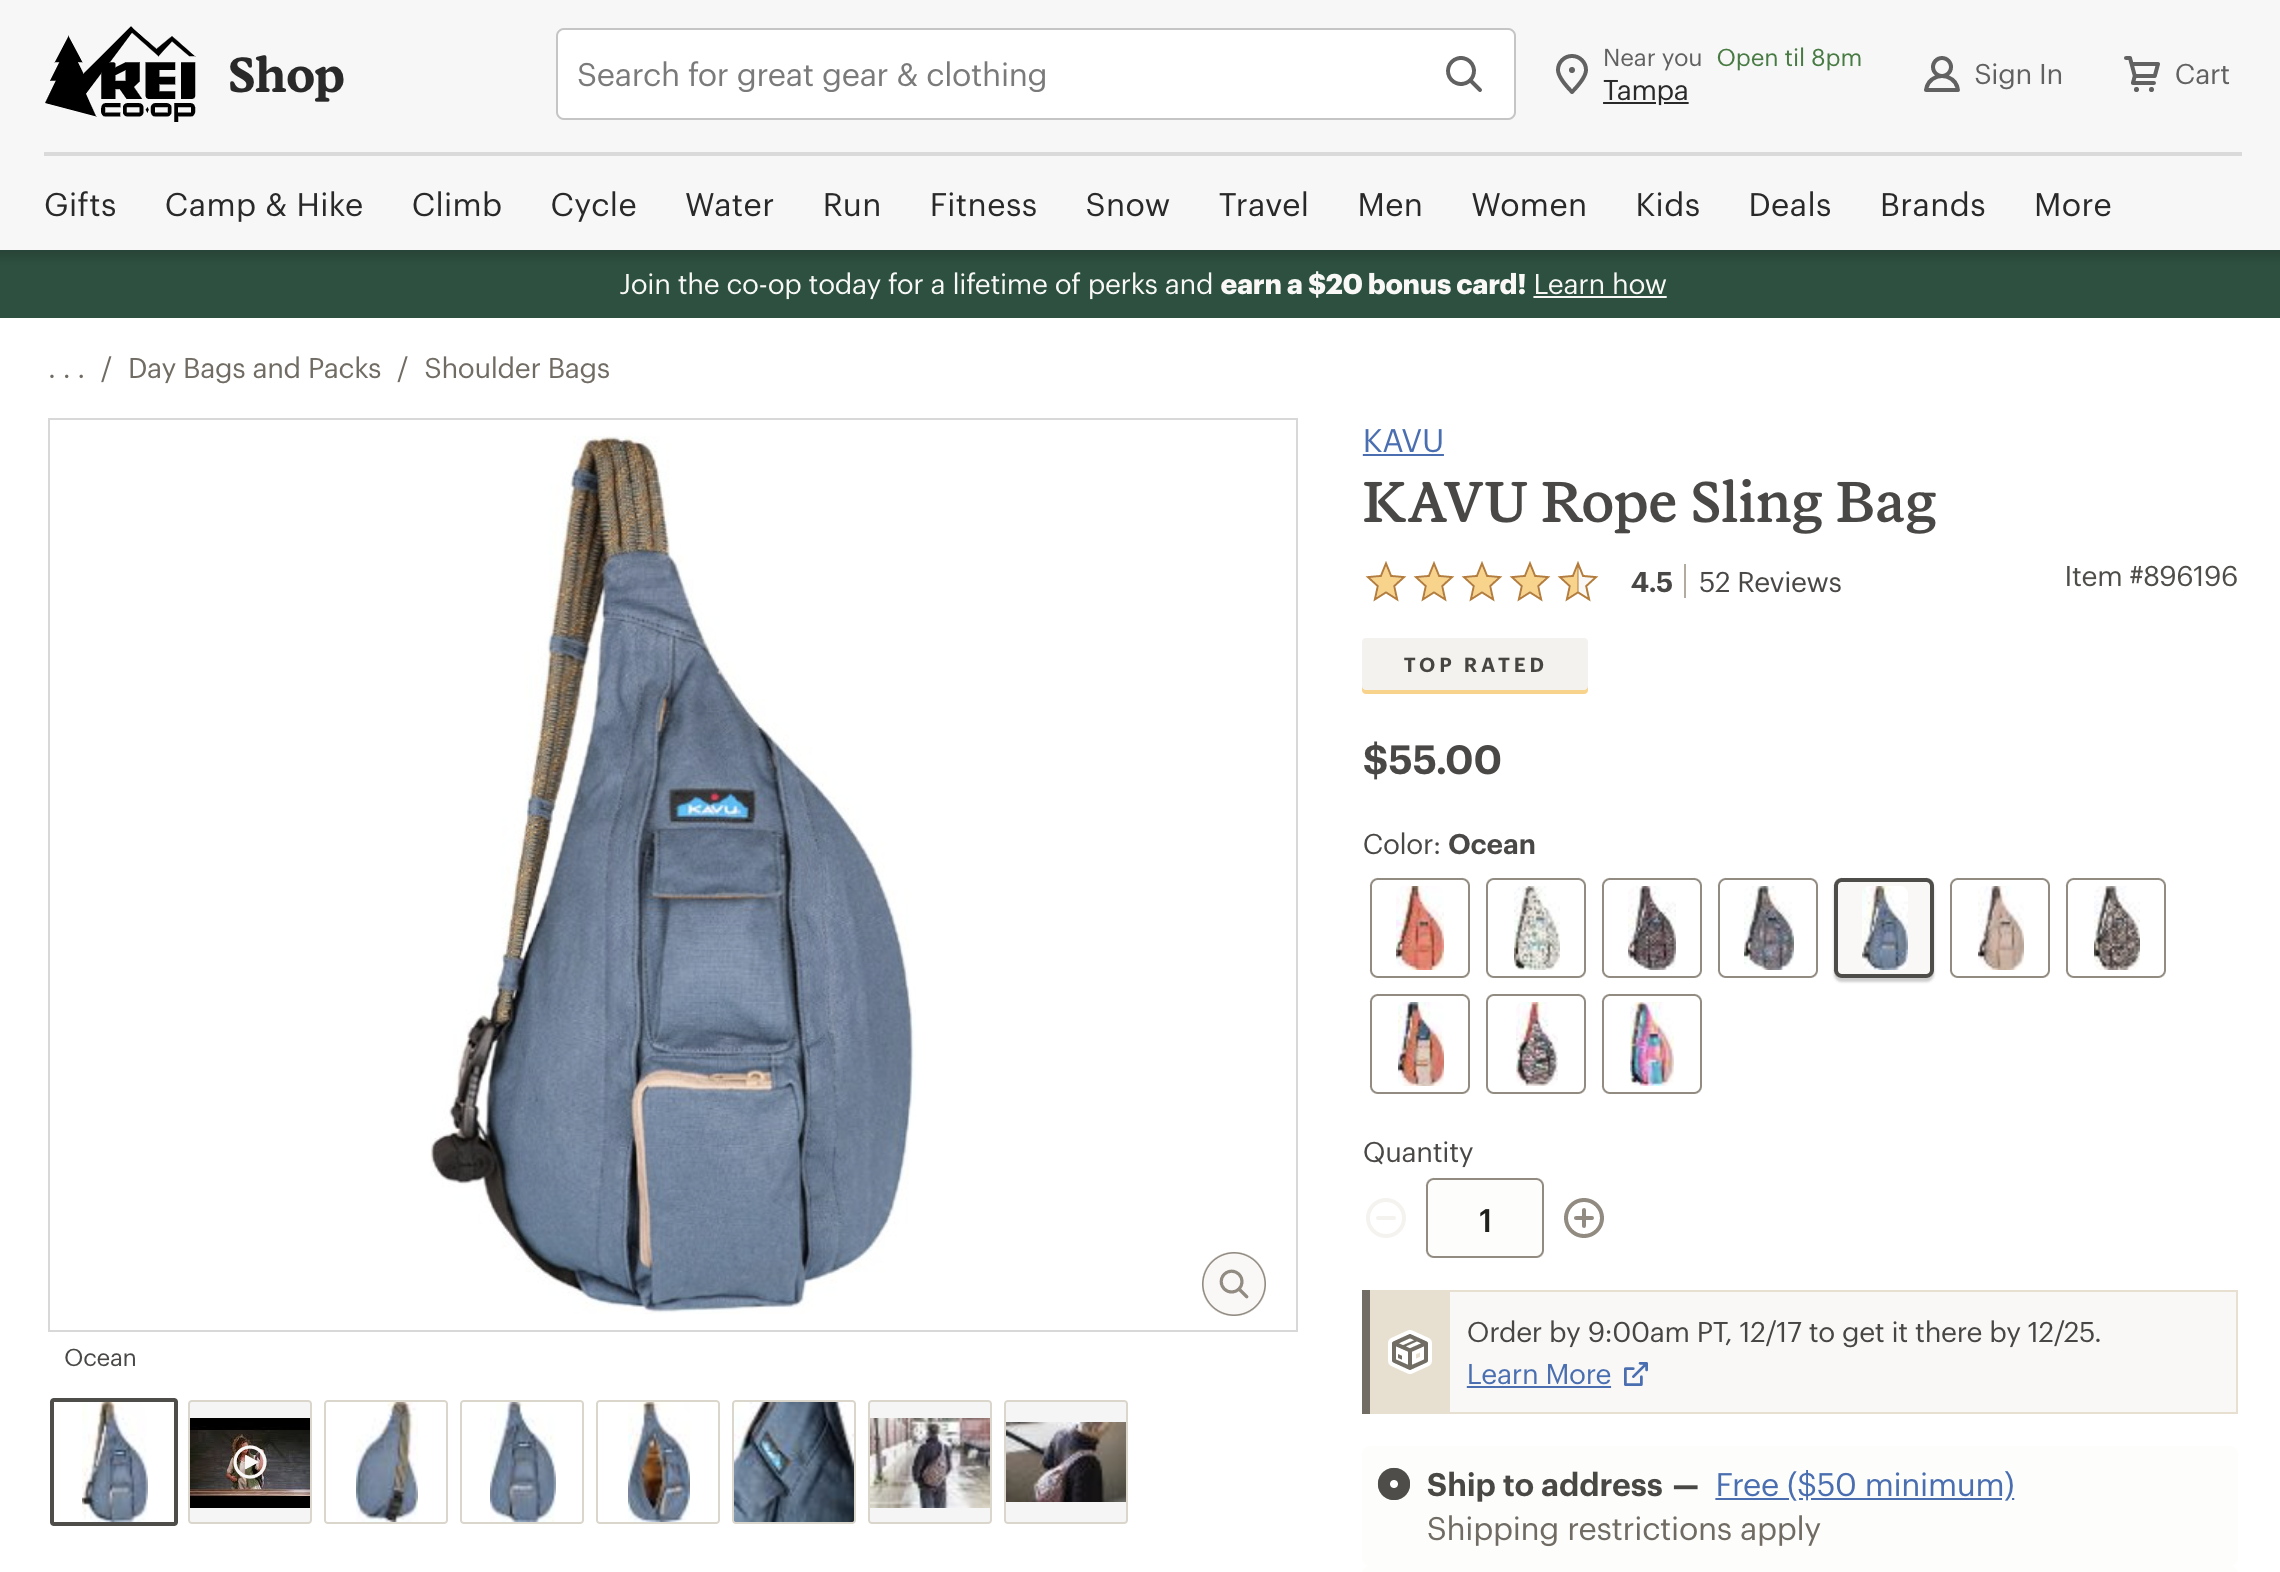The width and height of the screenshot is (2280, 1572).
Task: Play the product video thumbnail
Action: [x=249, y=1461]
